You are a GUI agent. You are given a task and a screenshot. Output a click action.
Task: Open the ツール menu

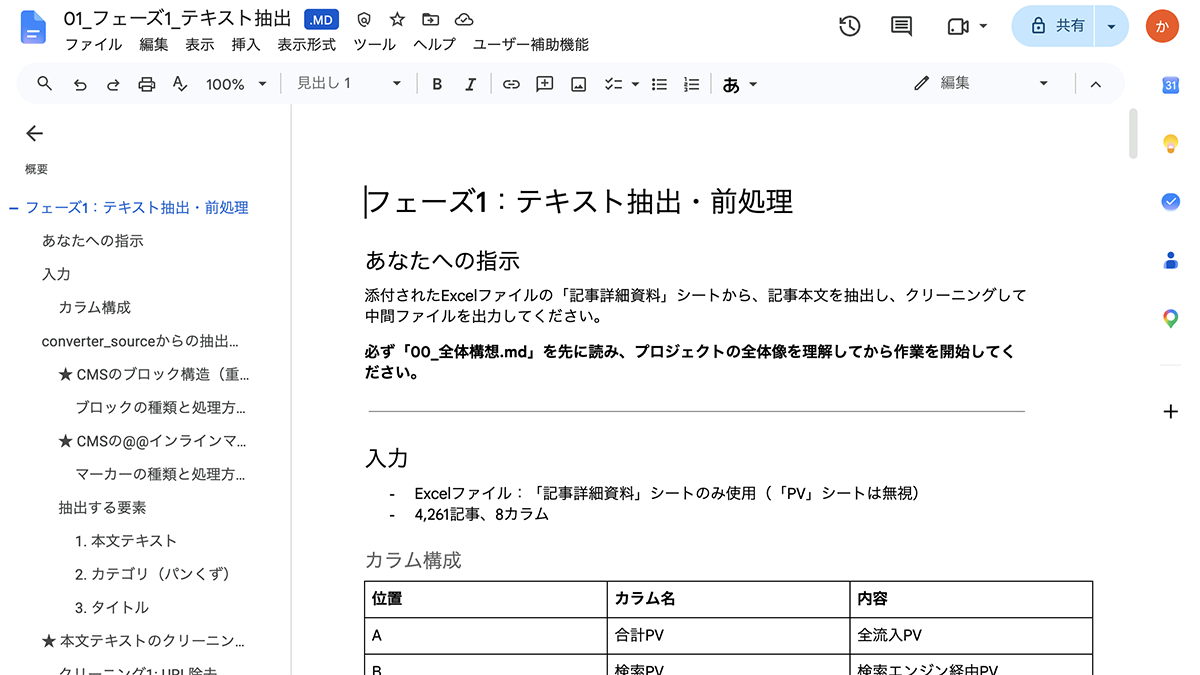coord(374,45)
